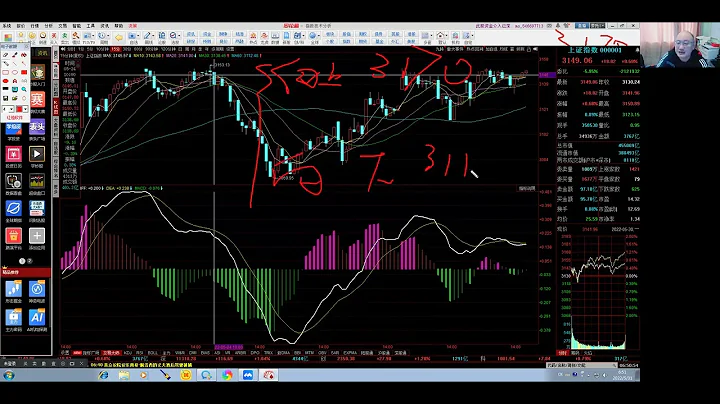The width and height of the screenshot is (720, 404).
Task: Pick the red color swatch in drawing palette
Action: point(19,109)
